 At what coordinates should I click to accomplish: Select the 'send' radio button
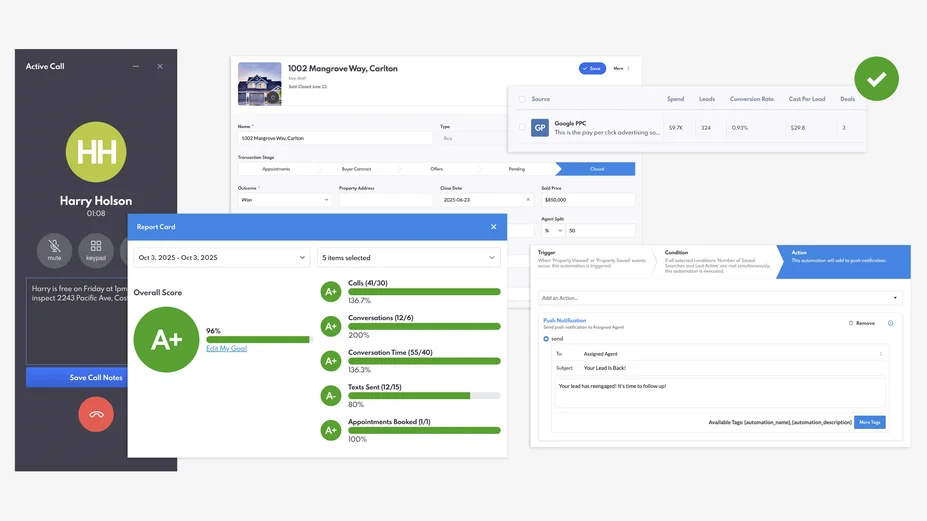(546, 339)
